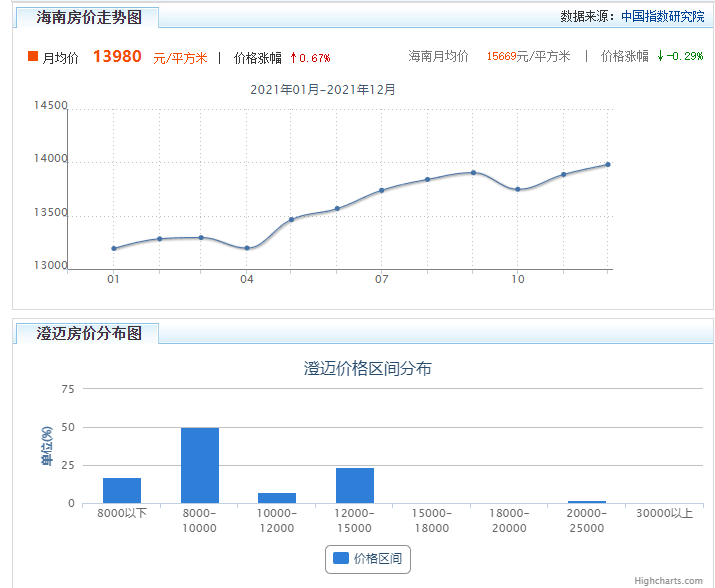Image resolution: width=715 pixels, height=588 pixels.
Task: Click the -0.29% price change value
Action: [x=685, y=56]
